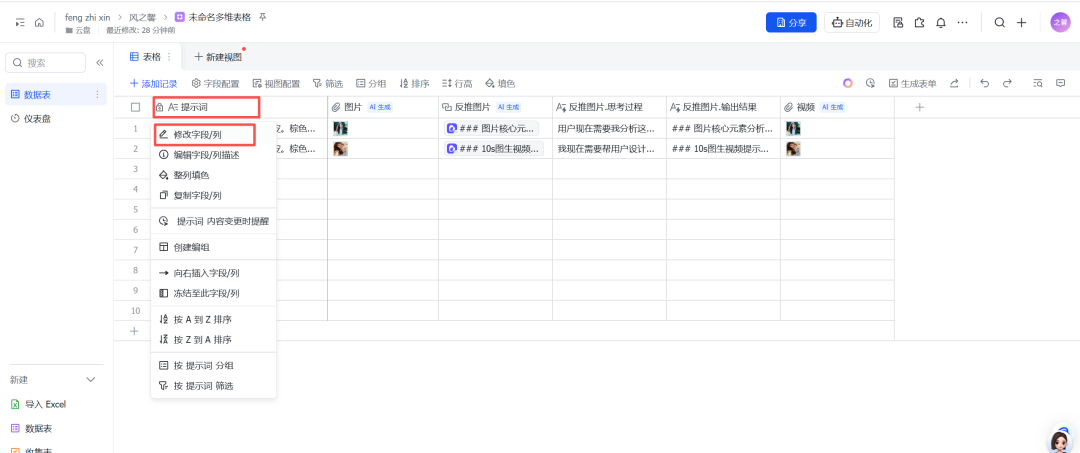This screenshot has height=453, width=1080.
Task: Open the comments icon in table toolbar
Action: click(1060, 83)
